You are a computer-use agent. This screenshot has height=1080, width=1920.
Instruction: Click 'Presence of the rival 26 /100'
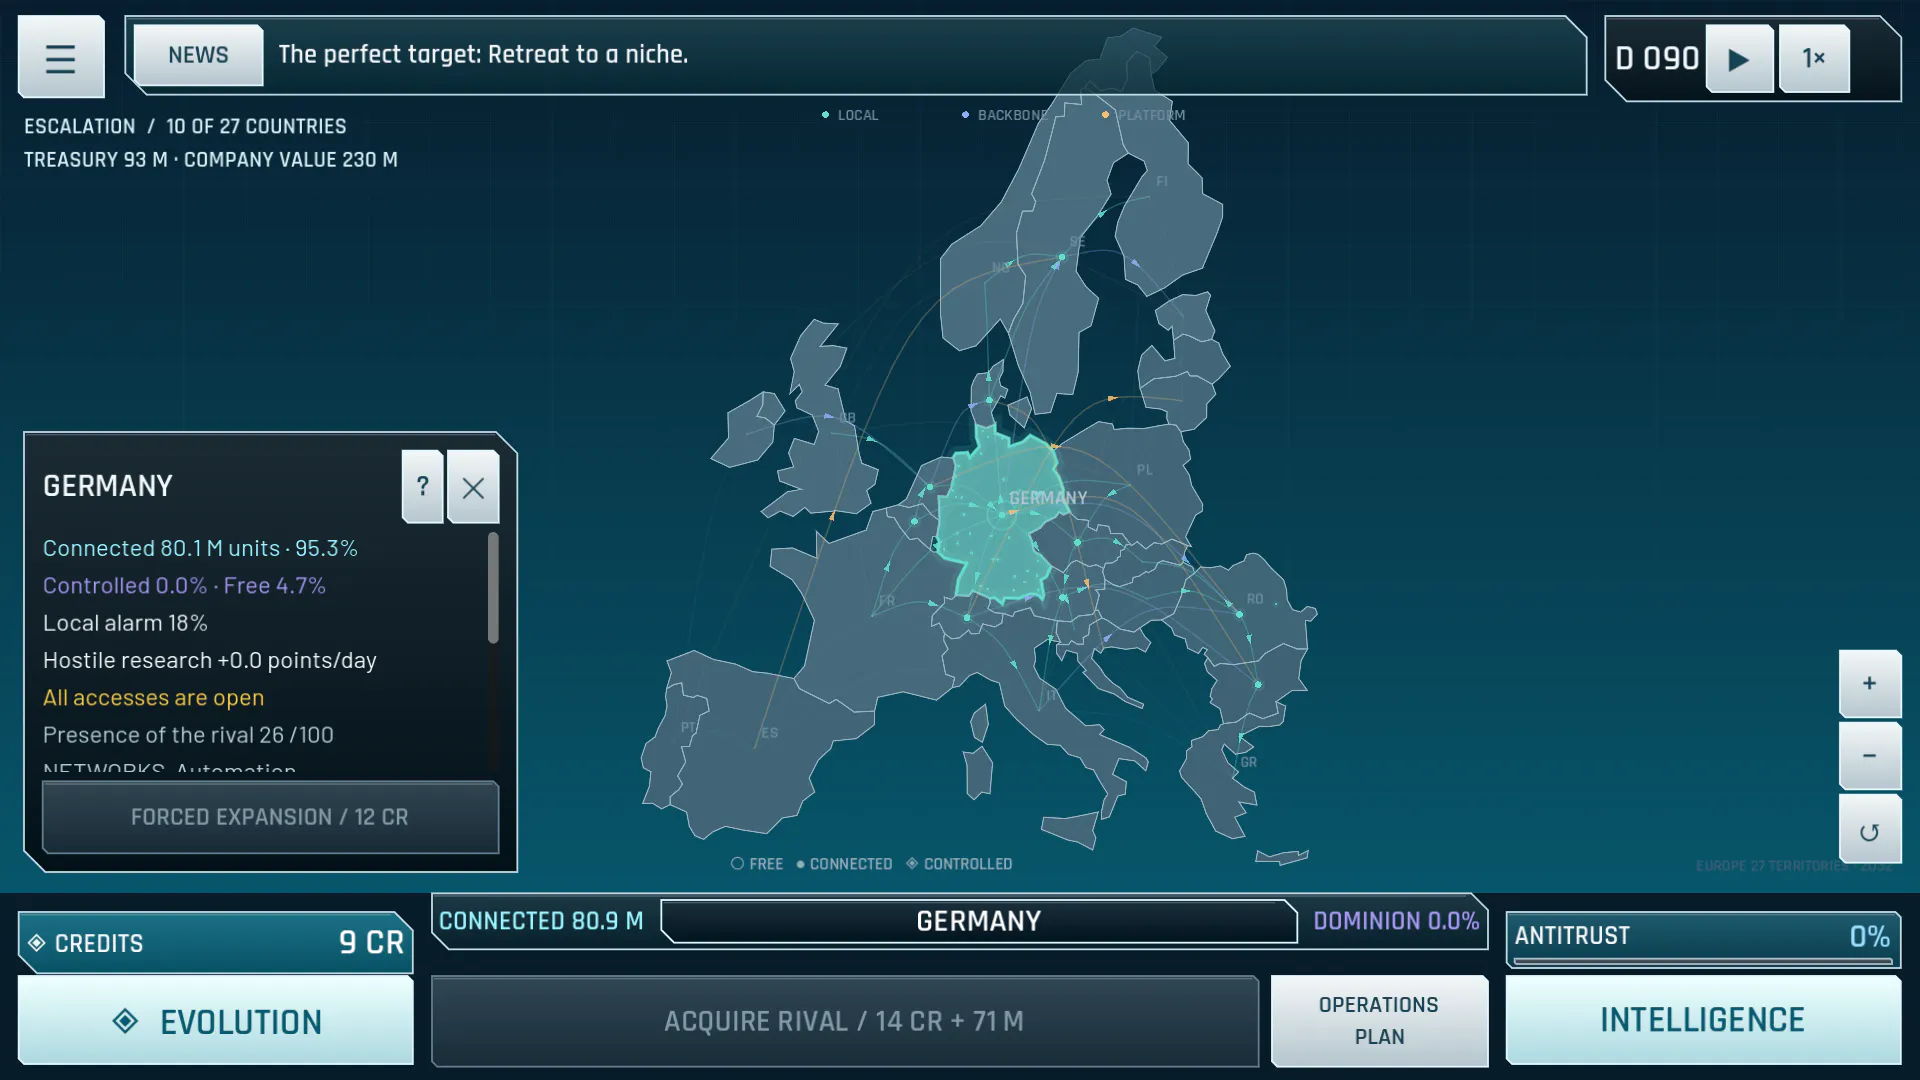(x=188, y=735)
